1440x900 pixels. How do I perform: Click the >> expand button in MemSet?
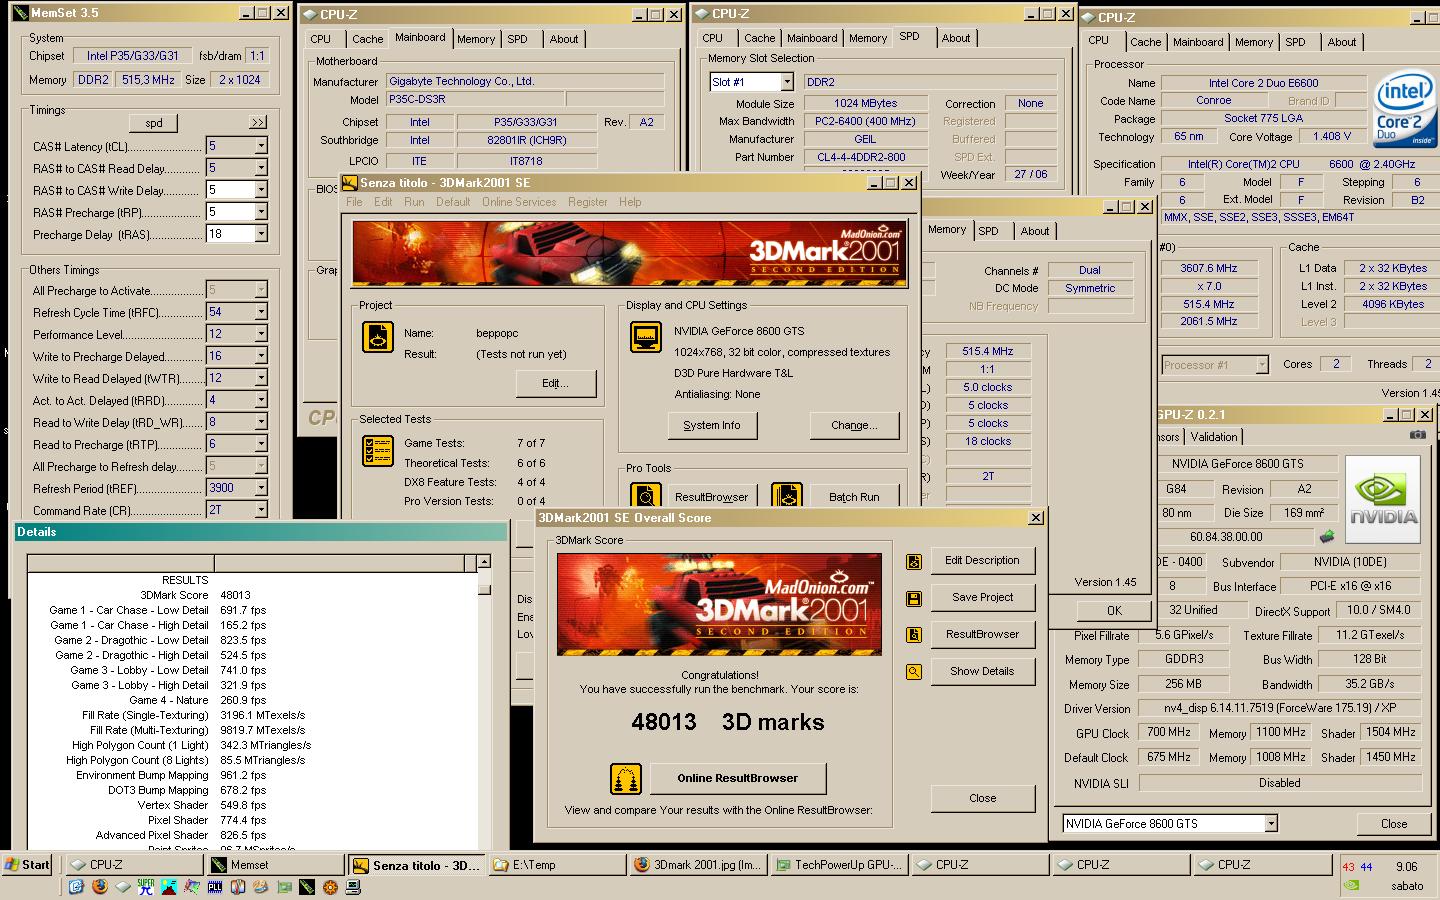click(x=258, y=122)
